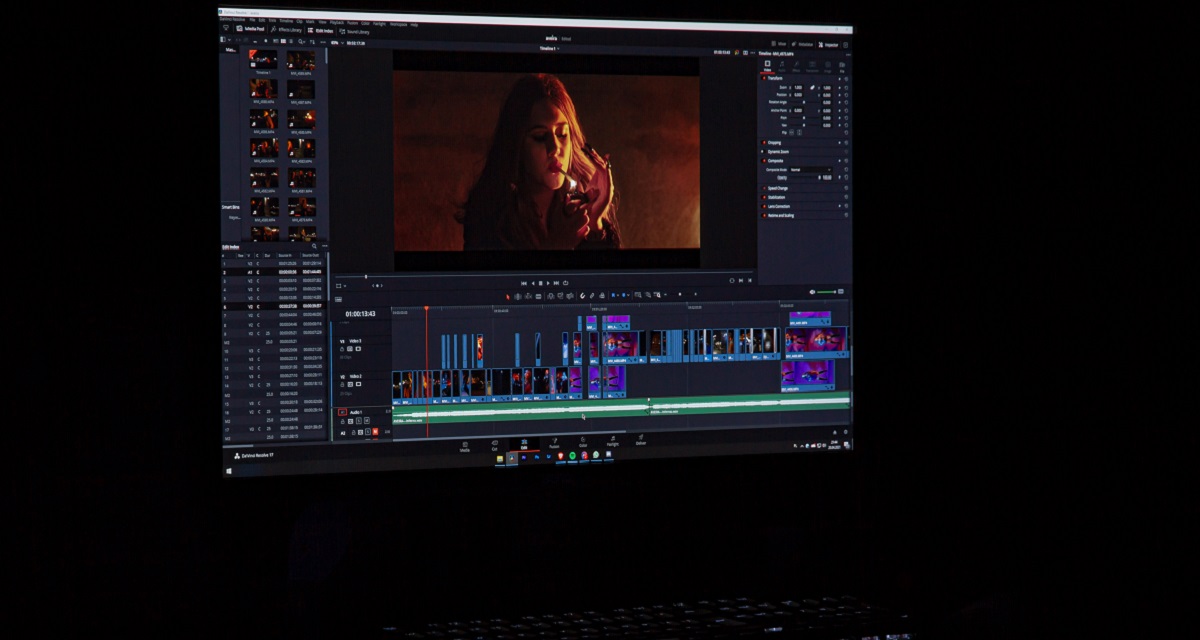Image resolution: width=1200 pixels, height=640 pixels.
Task: Mute Audio track A2
Action: click(375, 432)
